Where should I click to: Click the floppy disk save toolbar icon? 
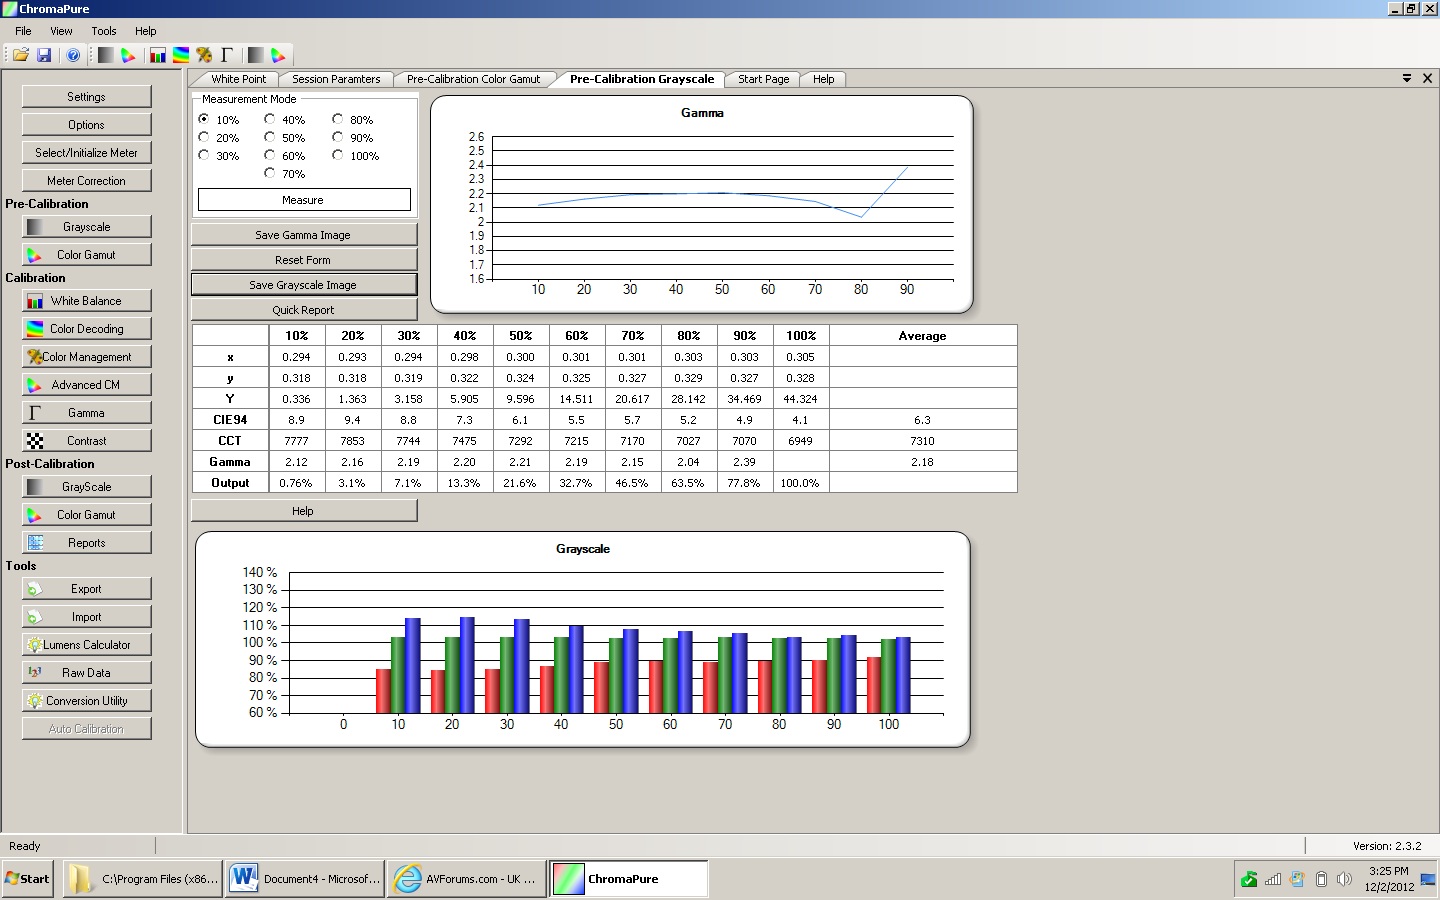click(x=44, y=55)
